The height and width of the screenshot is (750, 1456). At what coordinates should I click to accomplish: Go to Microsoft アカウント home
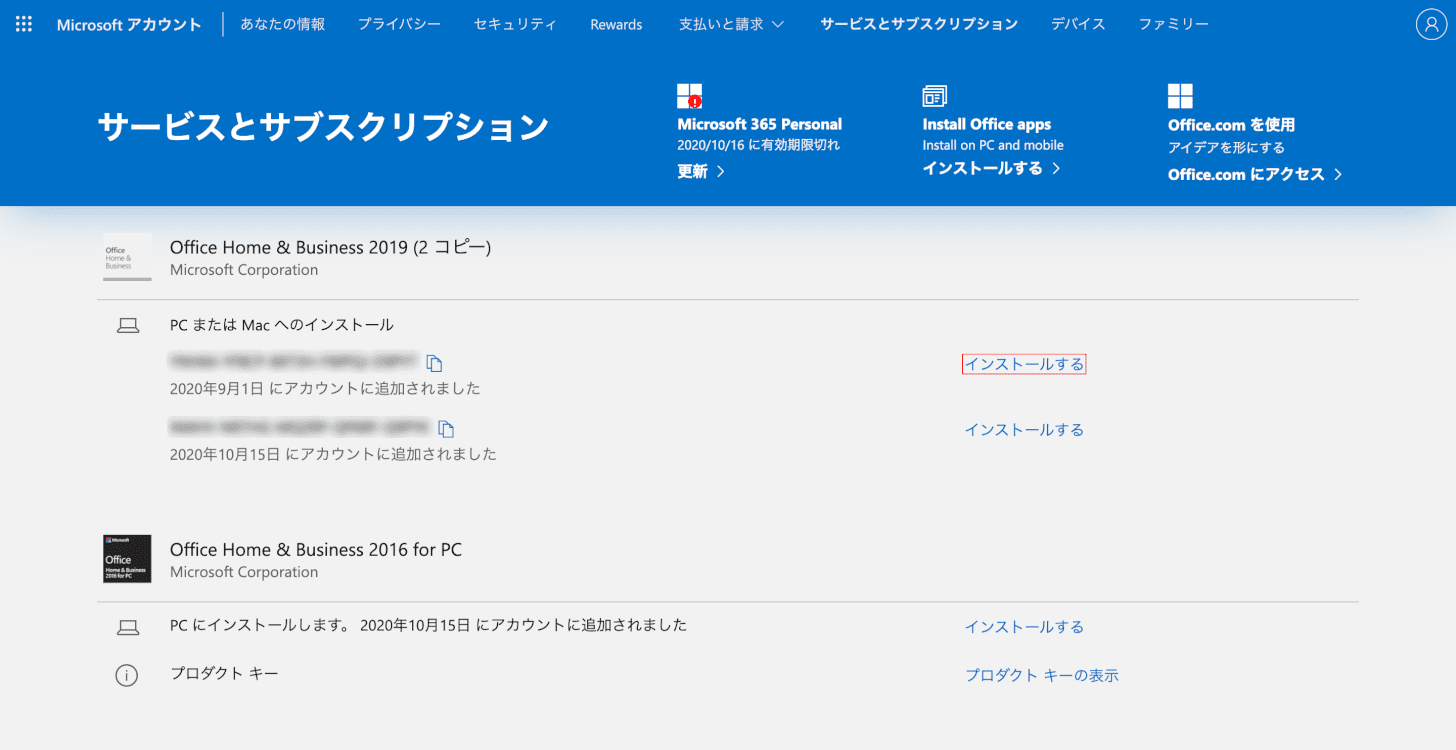tap(129, 24)
